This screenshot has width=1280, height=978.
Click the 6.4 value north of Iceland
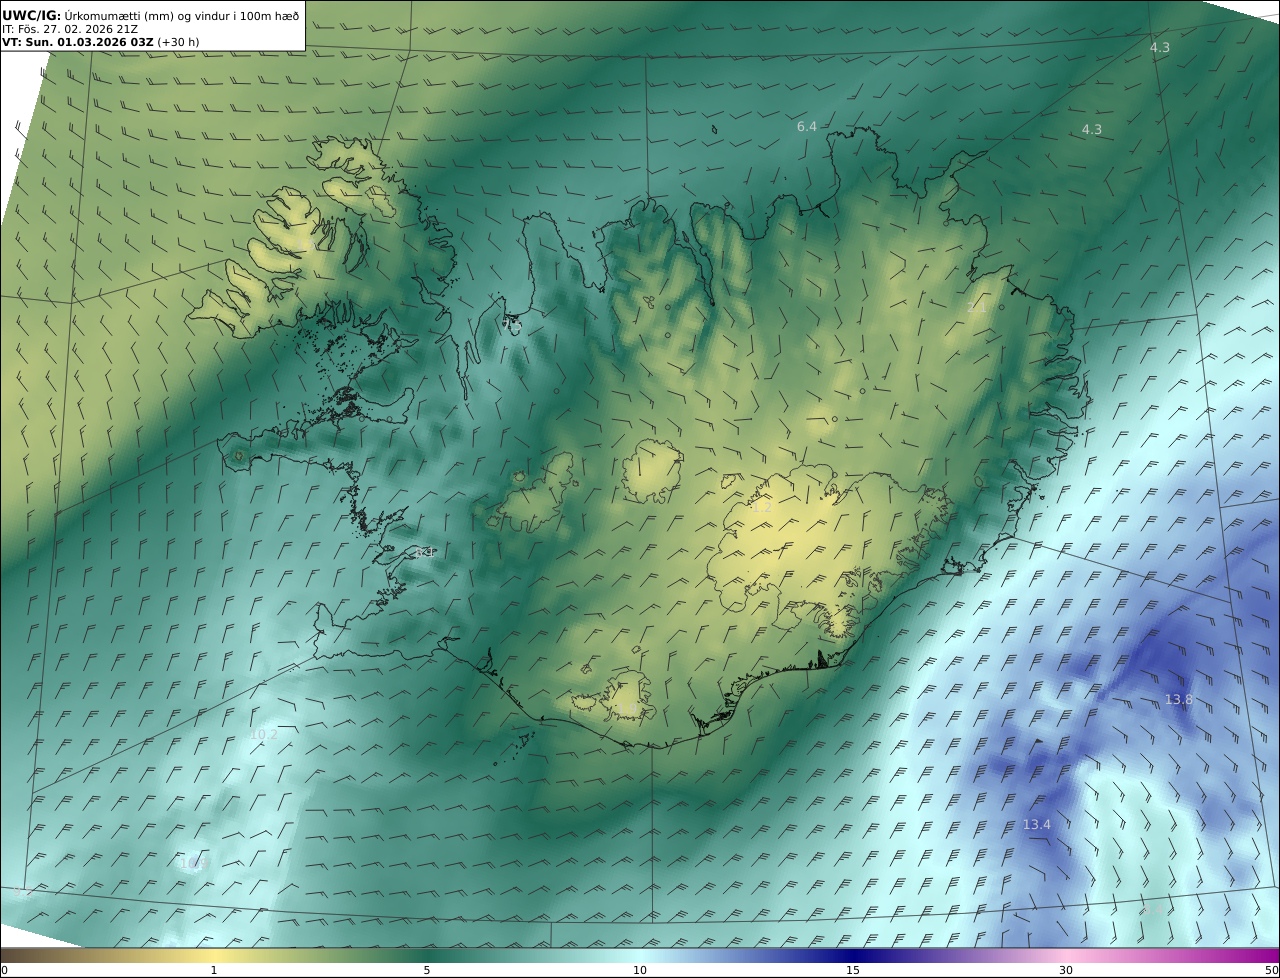point(807,127)
